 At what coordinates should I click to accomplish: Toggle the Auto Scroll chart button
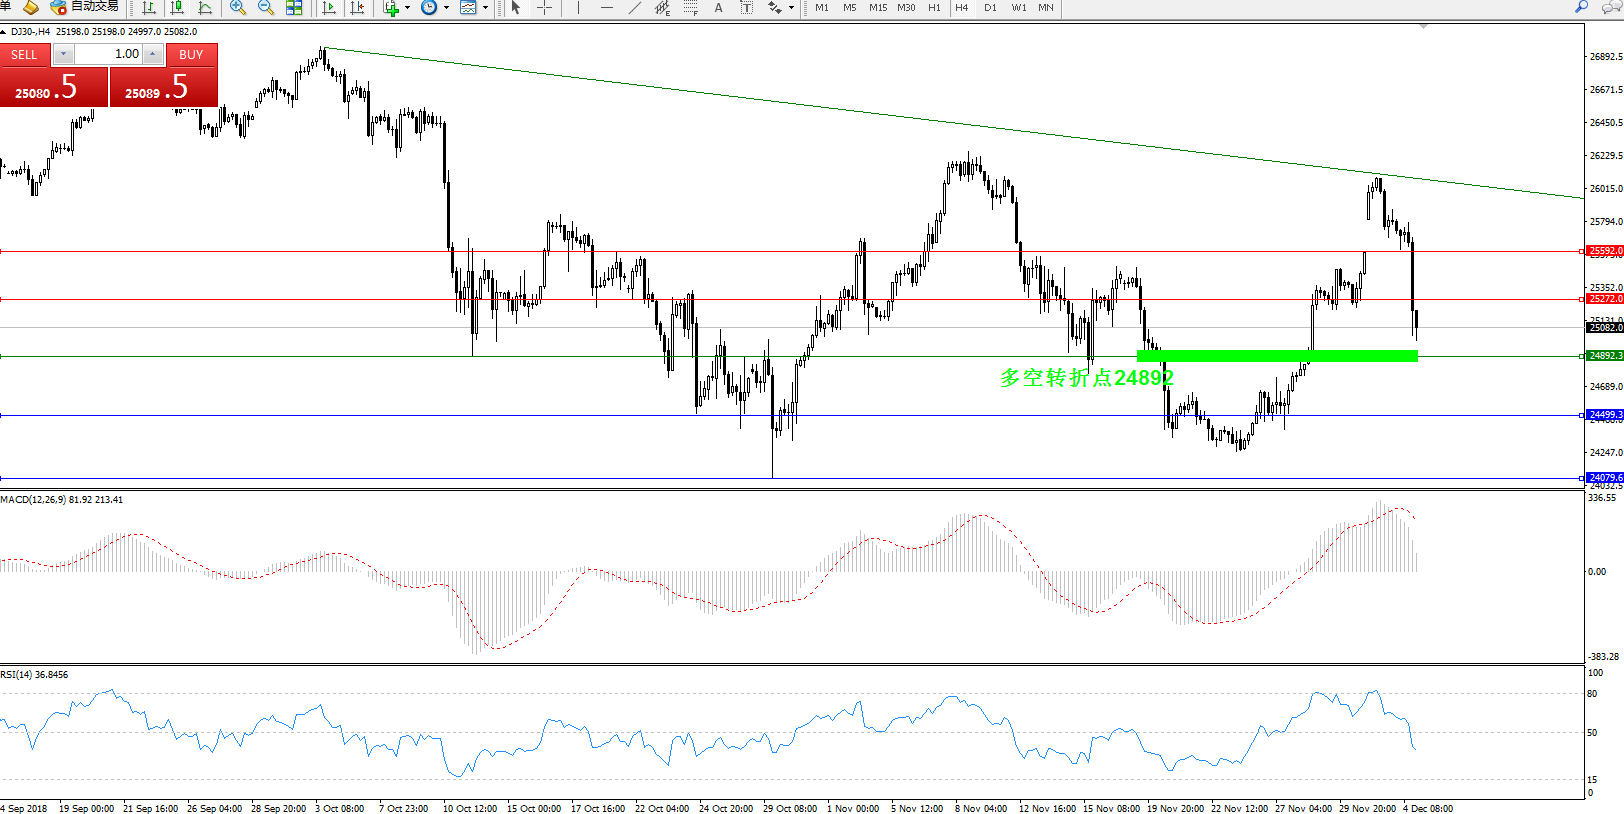pos(328,8)
